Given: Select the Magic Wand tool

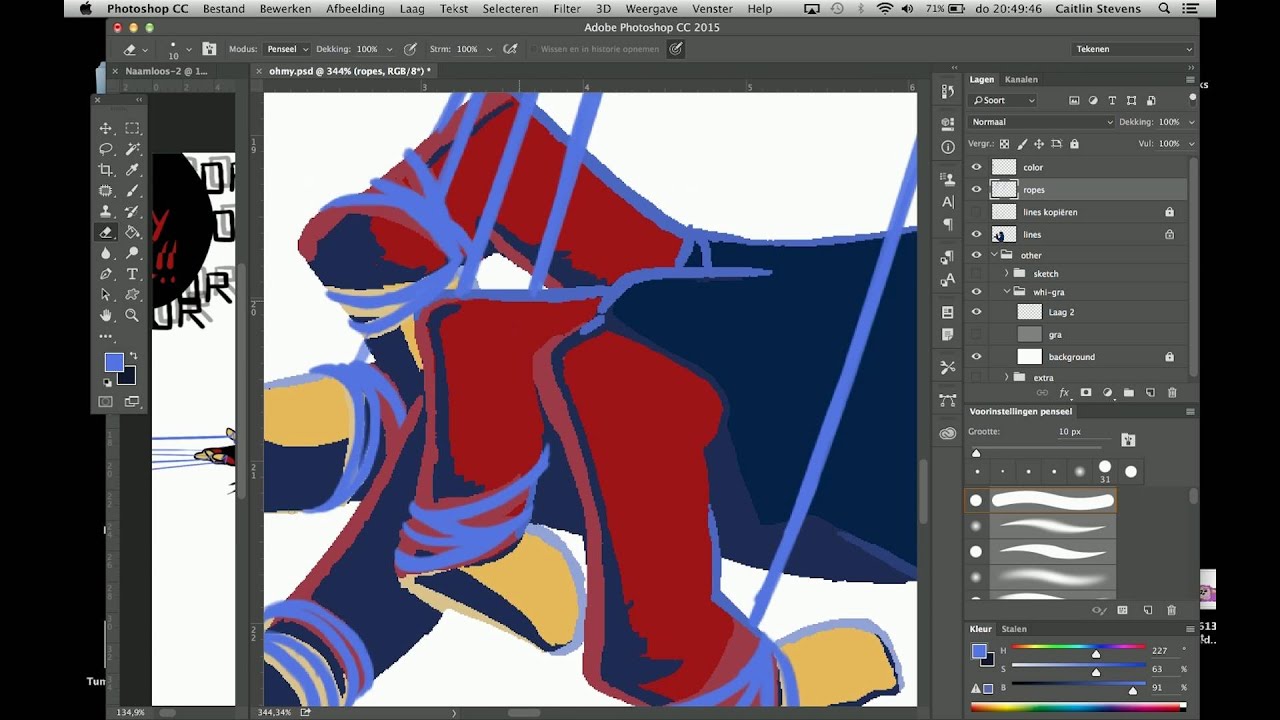Looking at the screenshot, I should pos(132,149).
